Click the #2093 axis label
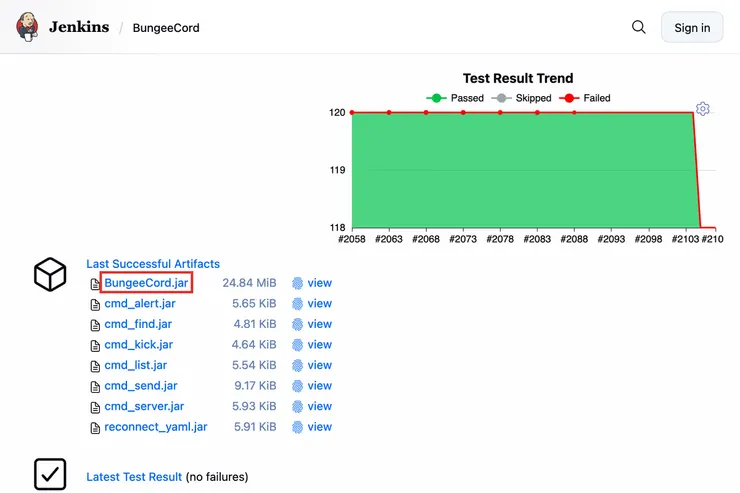This screenshot has width=740, height=493. coord(611,239)
